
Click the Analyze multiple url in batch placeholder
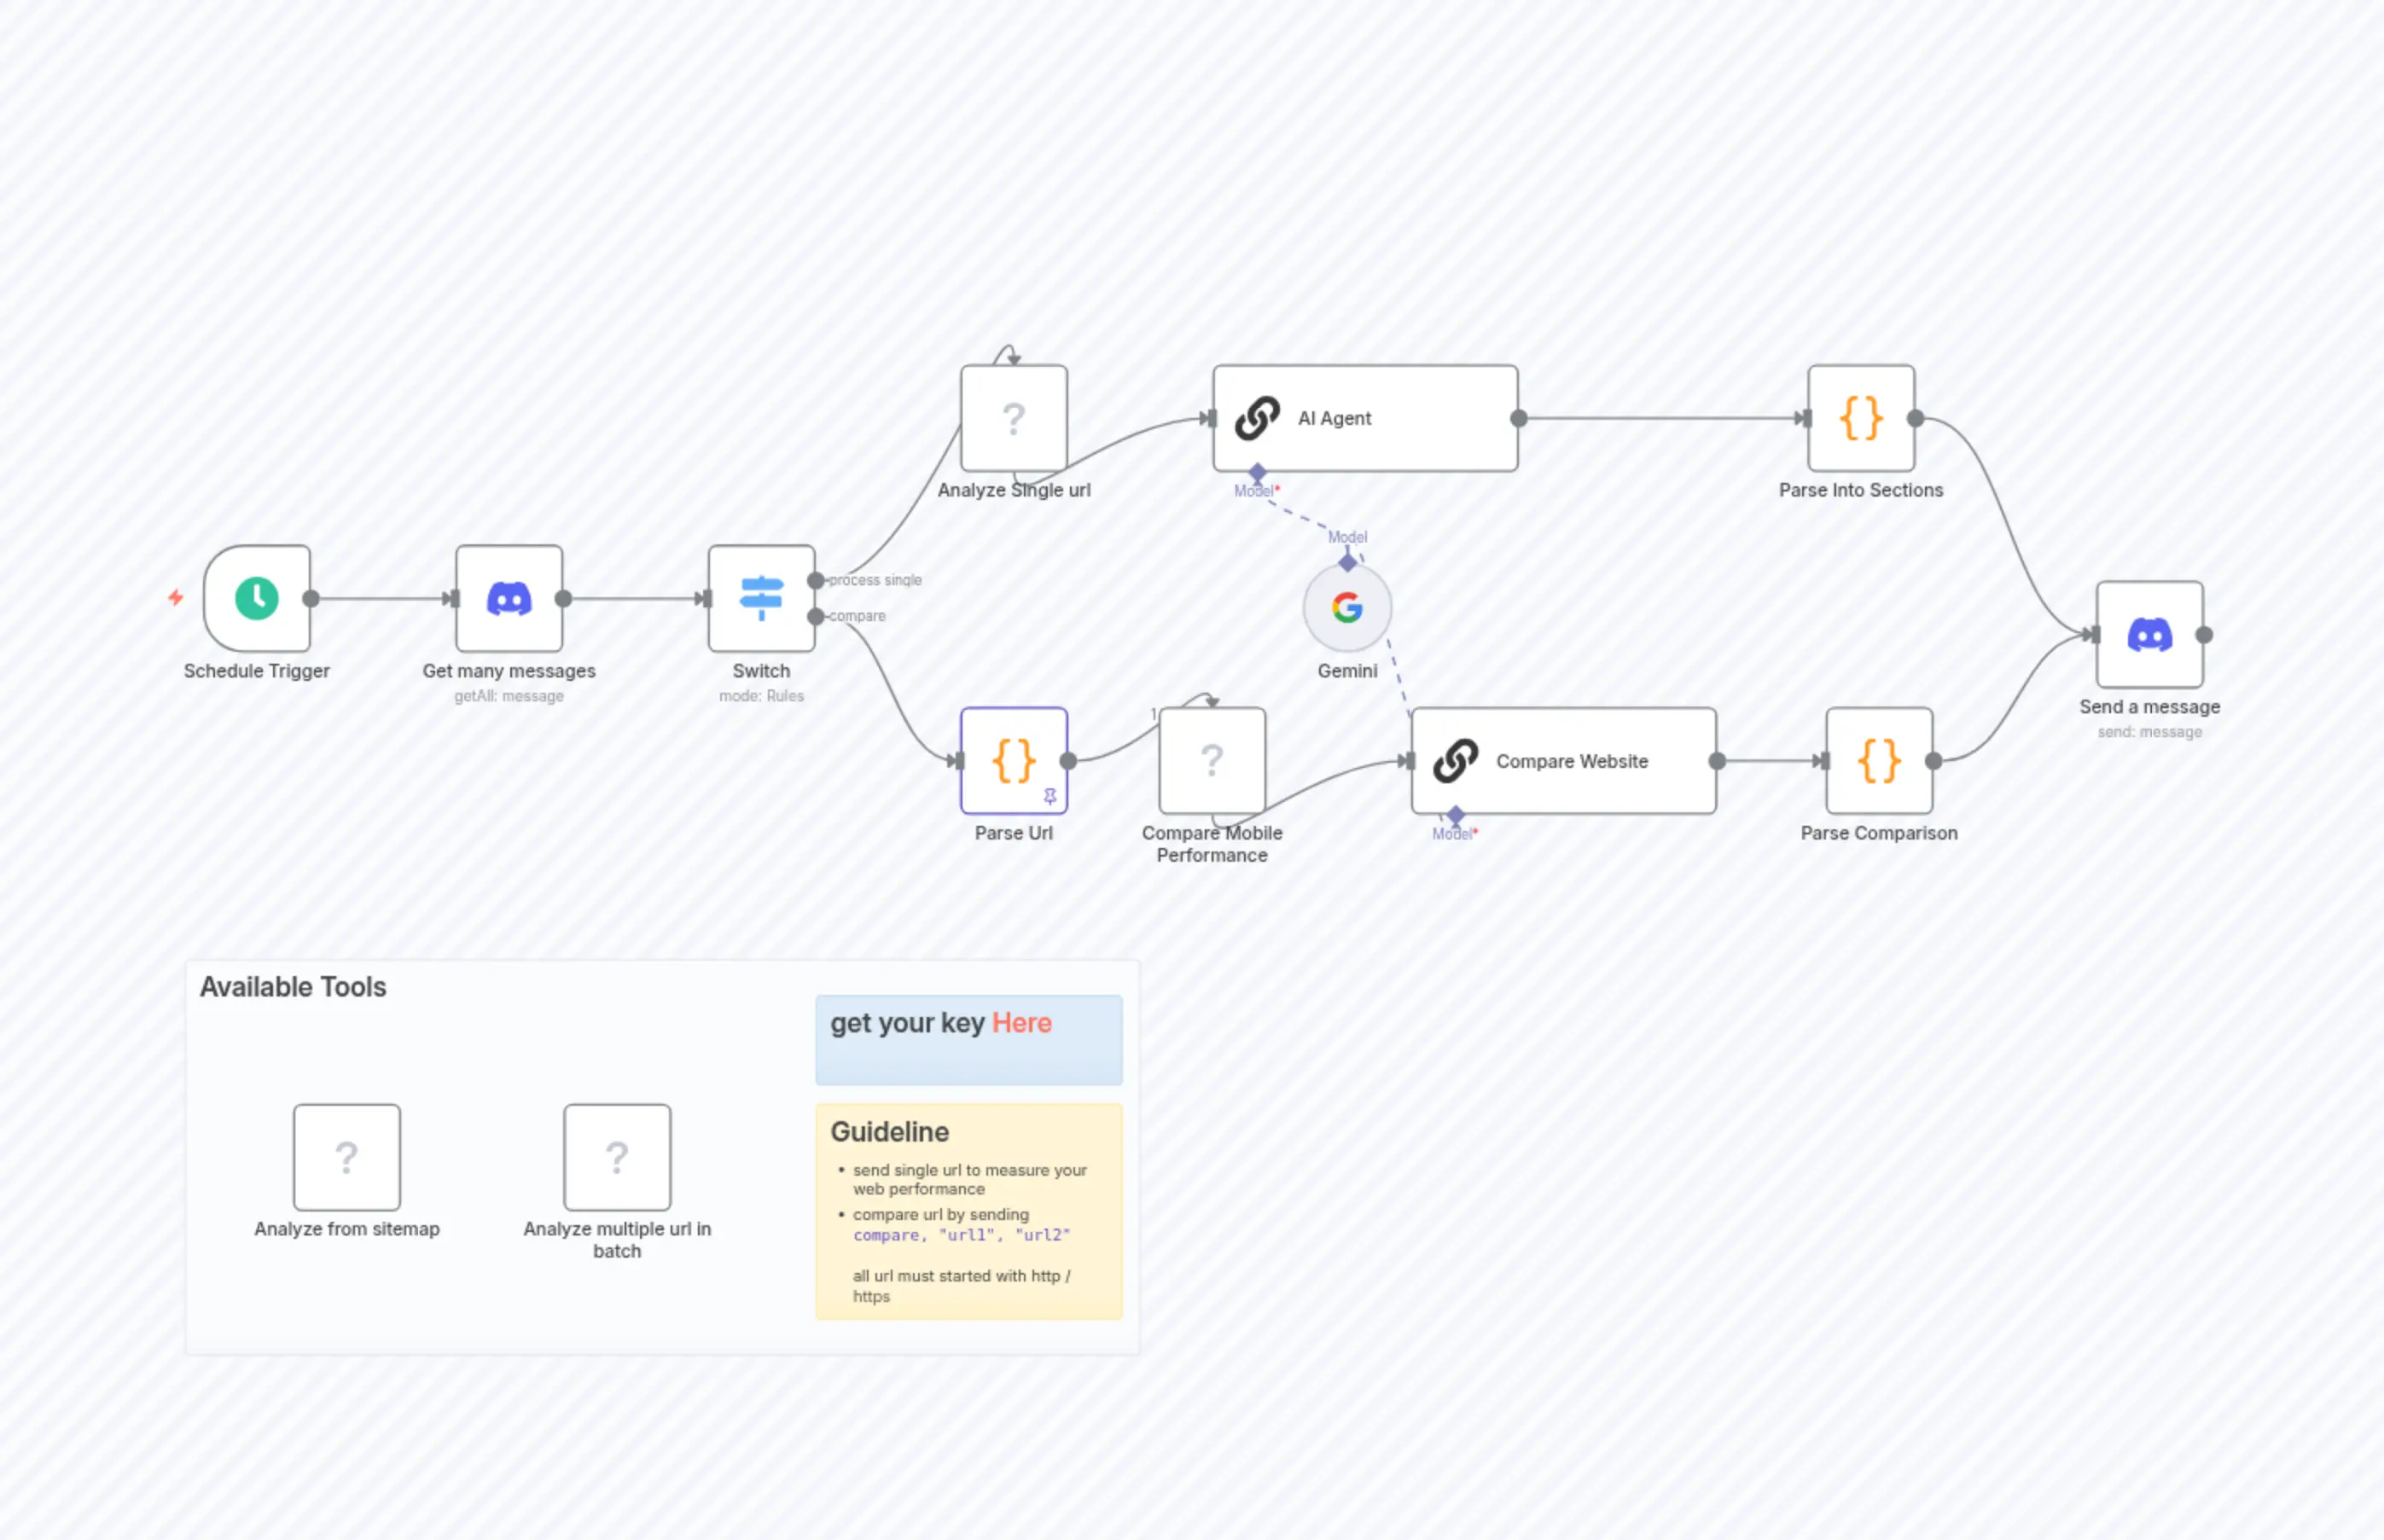click(x=617, y=1157)
